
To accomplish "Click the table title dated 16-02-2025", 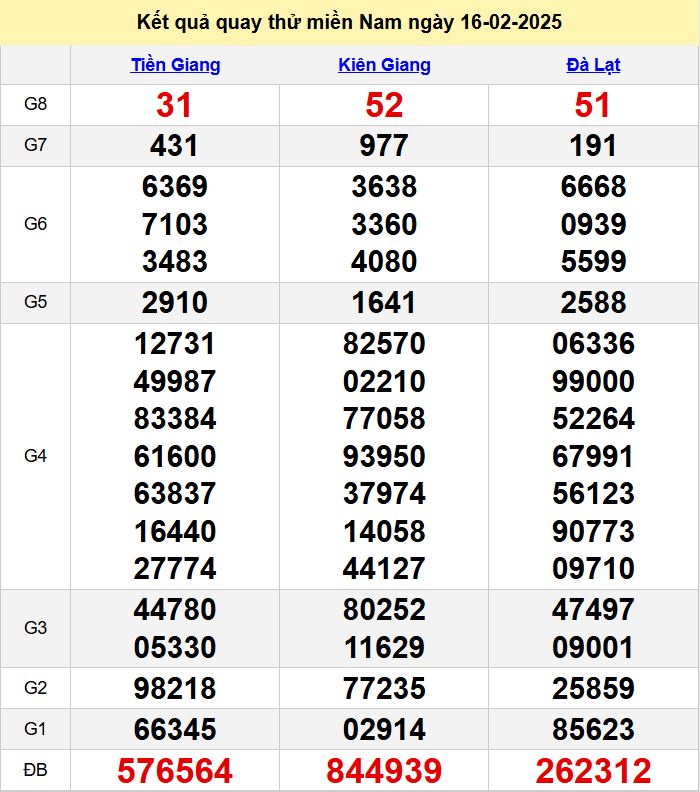I will coord(349,22).
